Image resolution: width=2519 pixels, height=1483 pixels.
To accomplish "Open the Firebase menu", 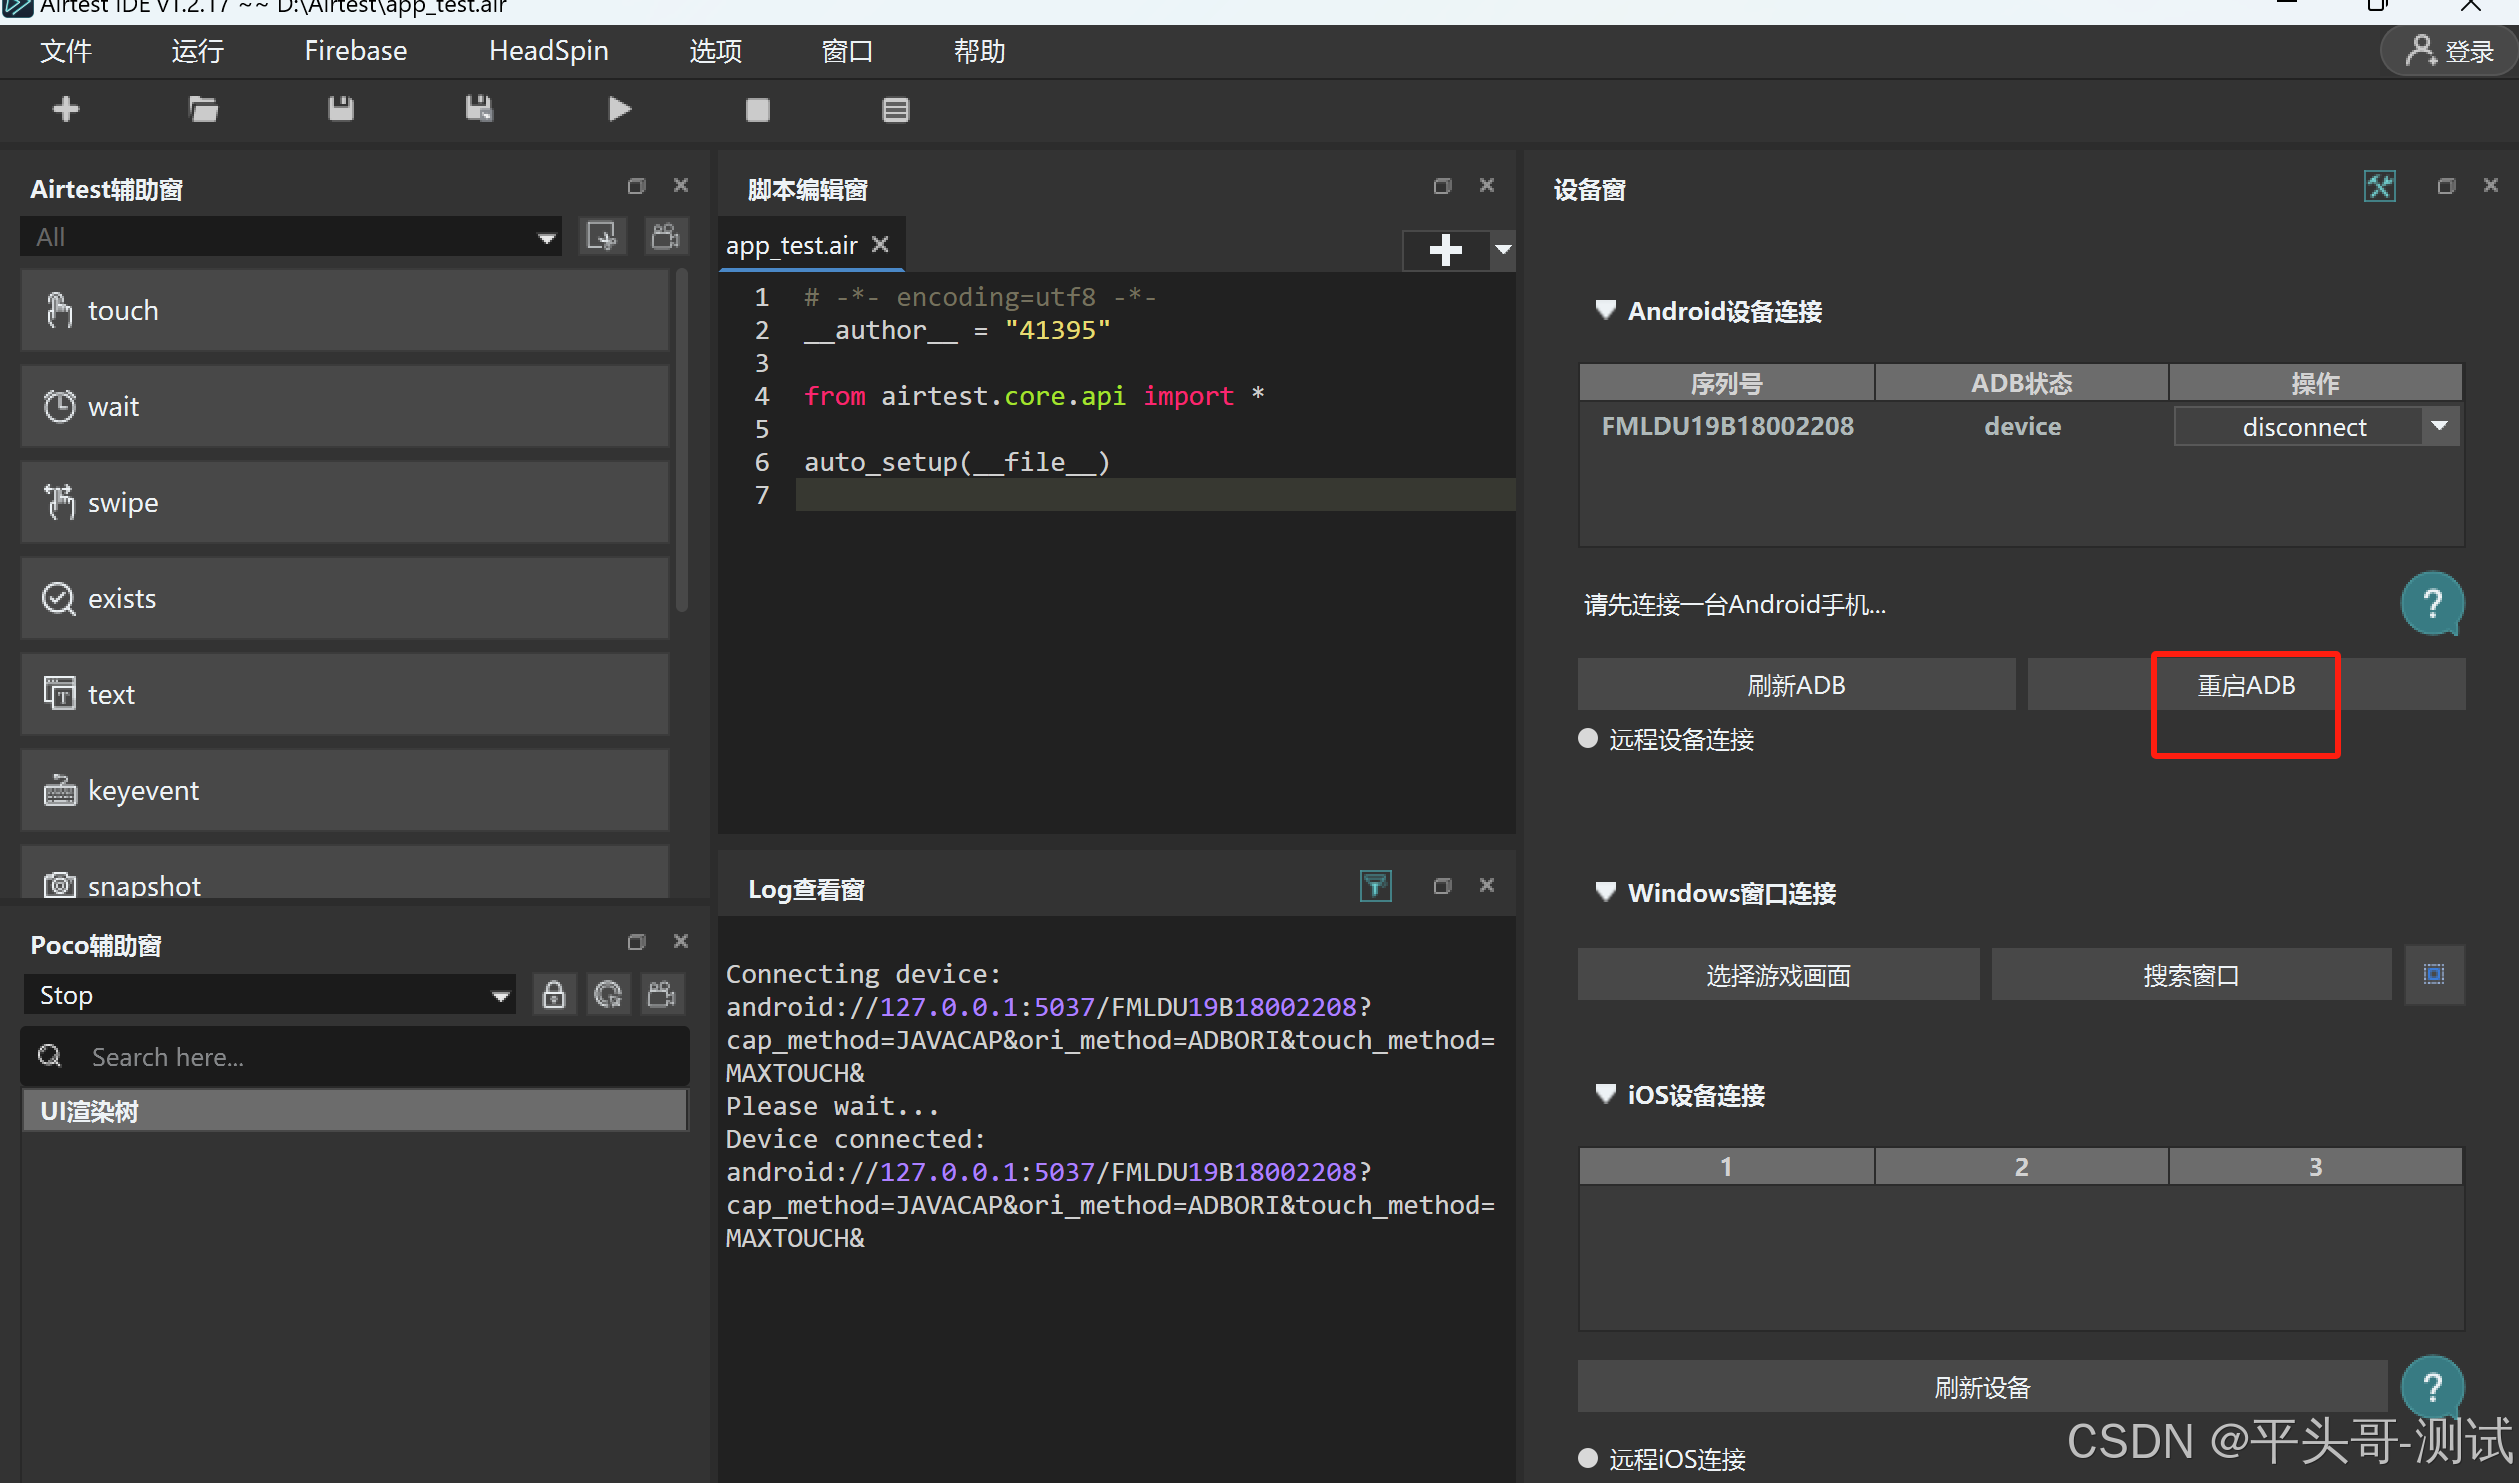I will click(355, 51).
